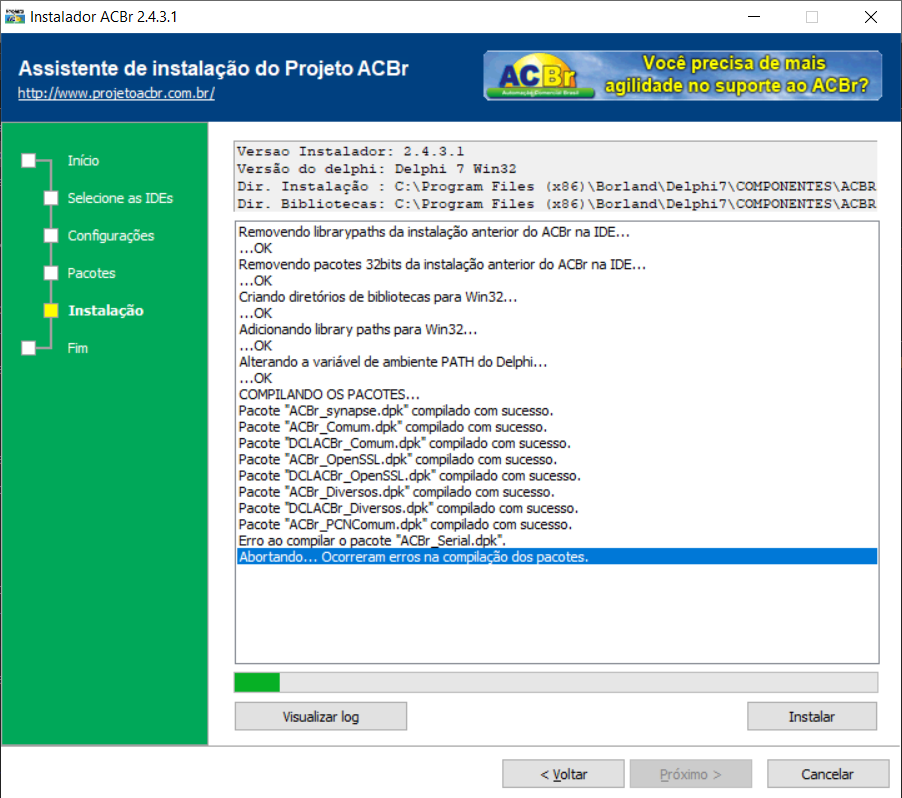Select the highlighted 'Abortando...' log line
Viewport: 902px width, 798px height.
pyautogui.click(x=557, y=556)
